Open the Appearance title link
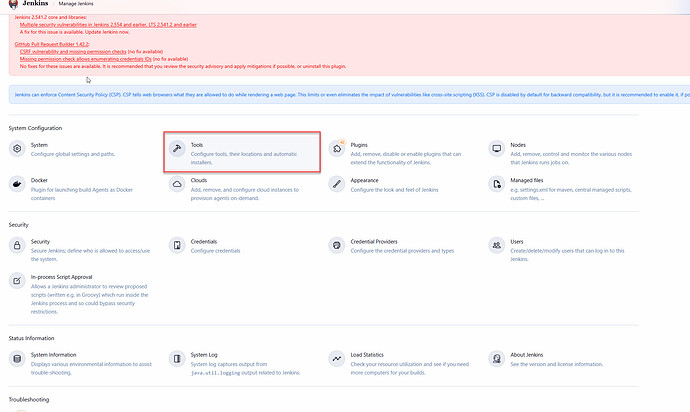Screen dimensions: 690x412 364,180
